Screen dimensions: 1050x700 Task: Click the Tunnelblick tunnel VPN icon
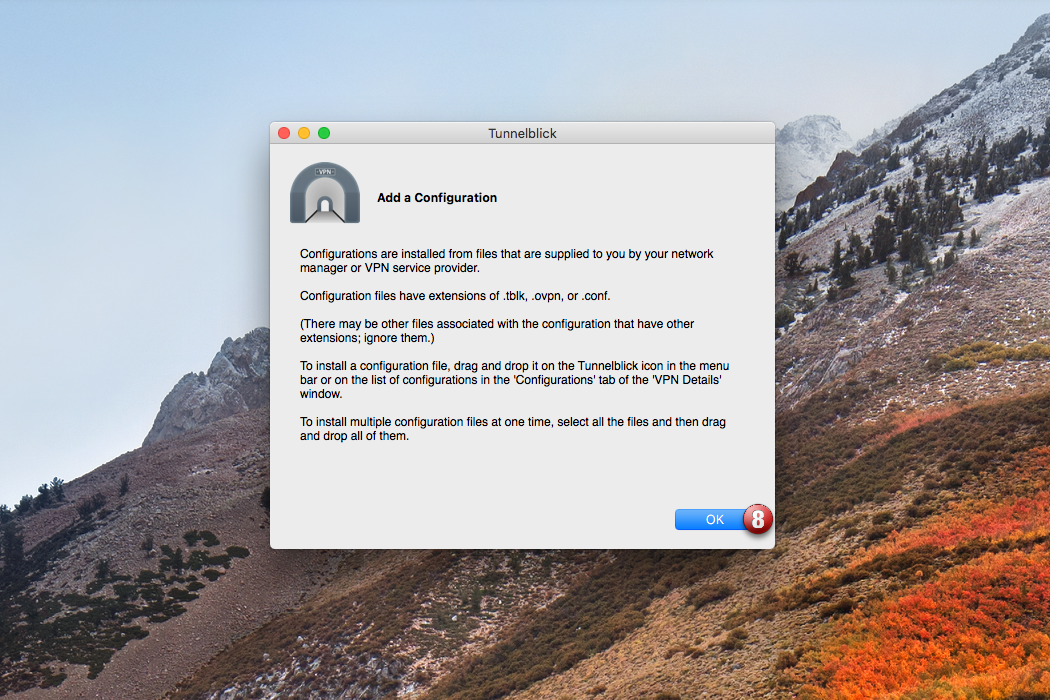325,193
